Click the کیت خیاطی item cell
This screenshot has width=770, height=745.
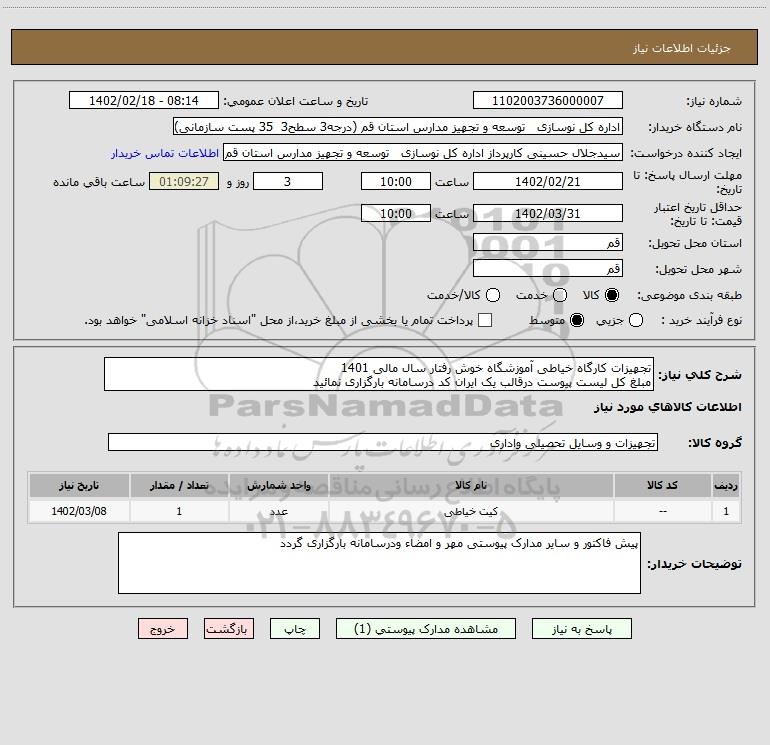tap(471, 511)
